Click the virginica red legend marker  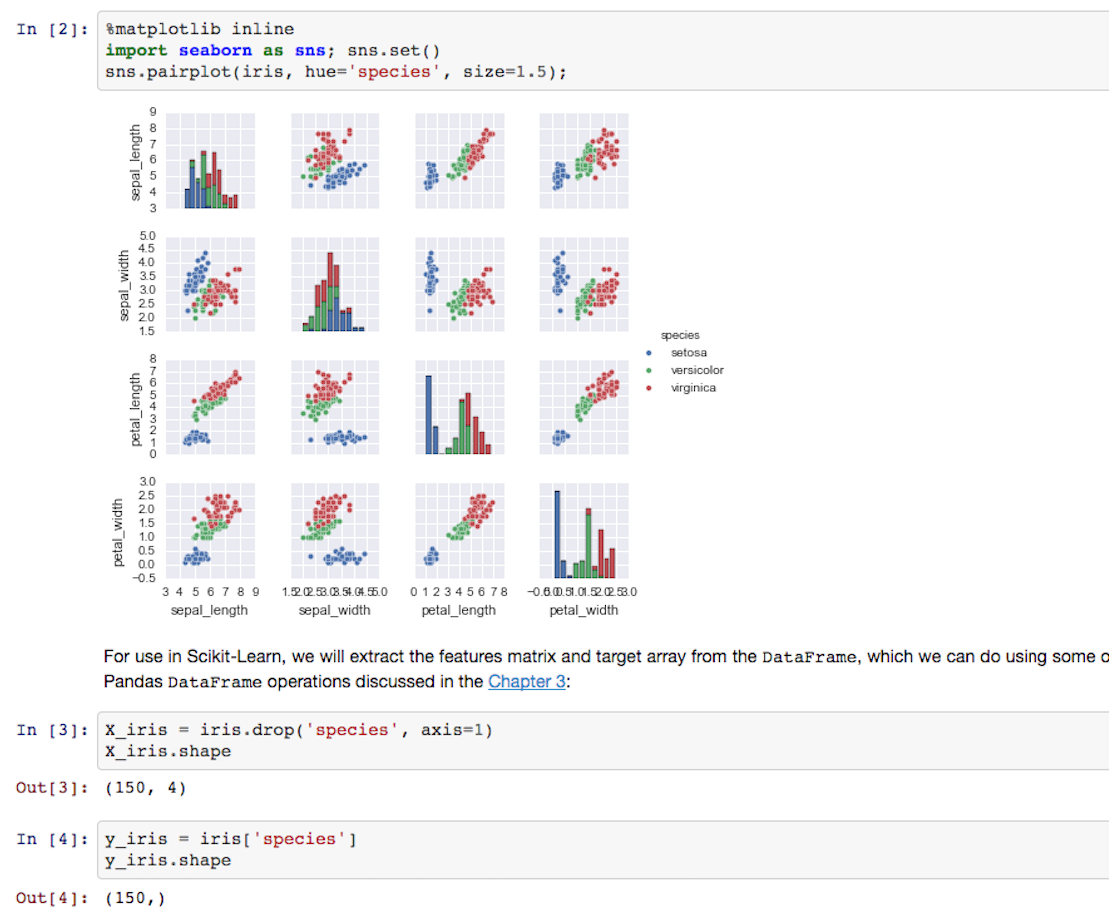[649, 388]
